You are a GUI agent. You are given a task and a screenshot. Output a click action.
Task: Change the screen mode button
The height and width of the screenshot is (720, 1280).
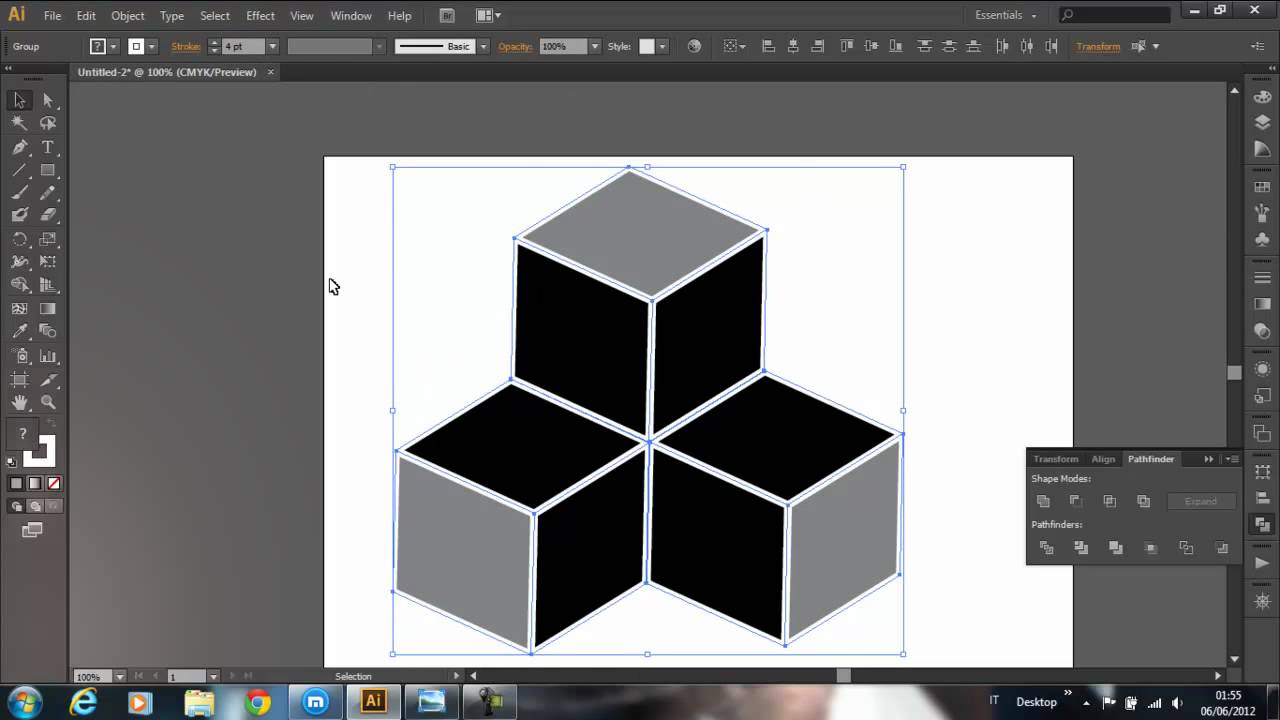tap(32, 531)
